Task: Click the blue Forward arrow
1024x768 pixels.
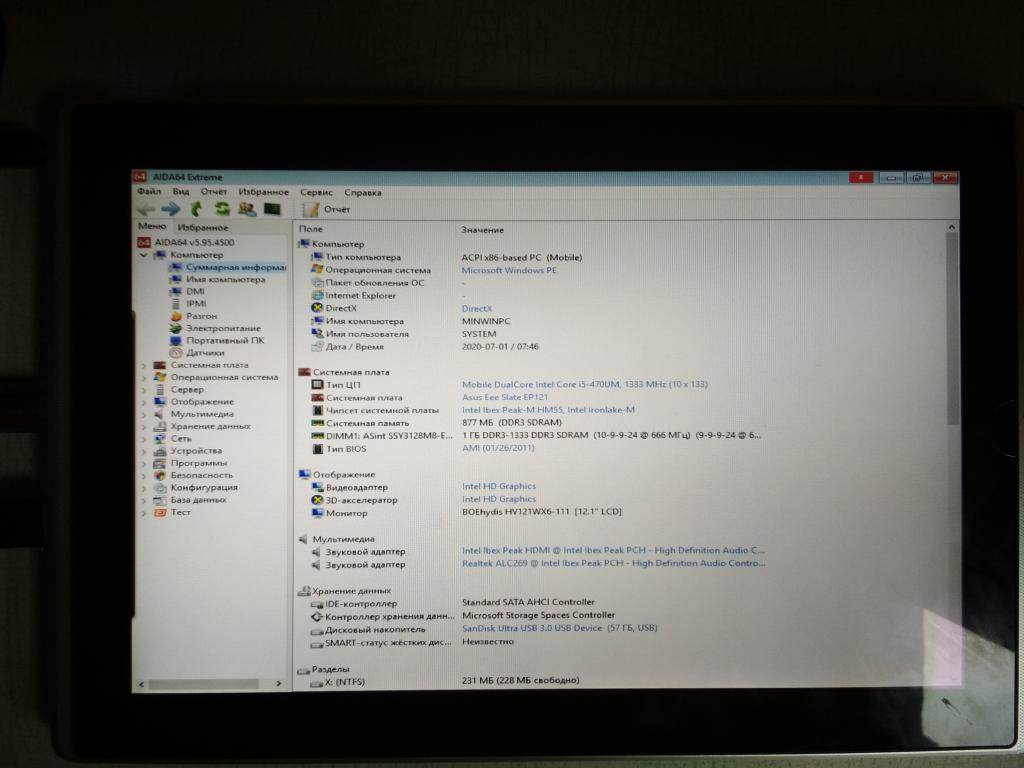Action: pos(171,209)
